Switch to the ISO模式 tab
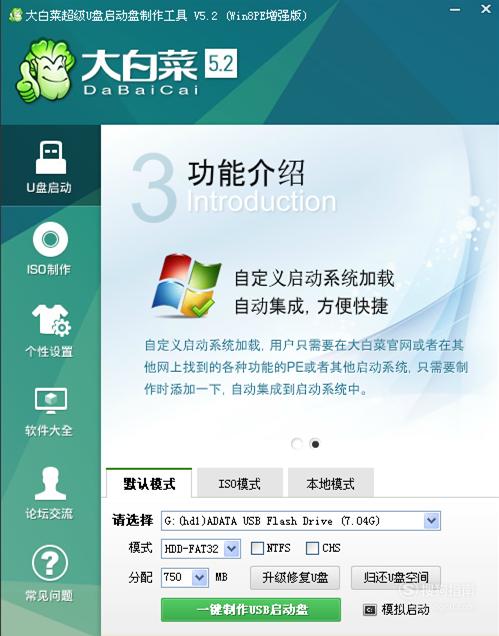 (240, 483)
